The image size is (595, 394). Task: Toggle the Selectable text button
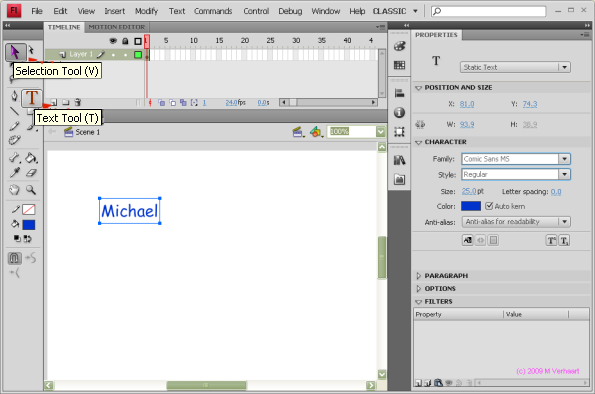point(468,240)
